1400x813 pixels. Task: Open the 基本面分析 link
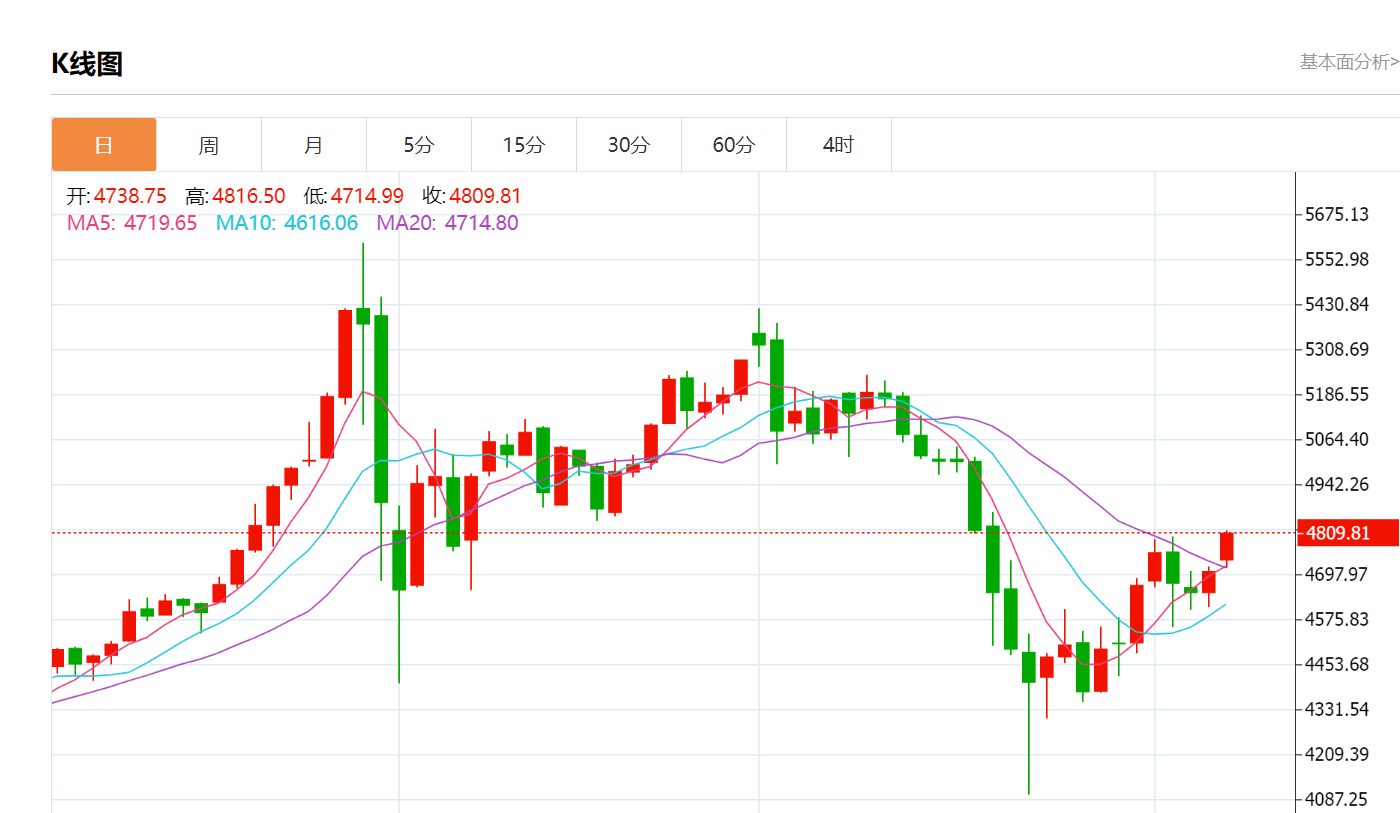tap(1348, 62)
